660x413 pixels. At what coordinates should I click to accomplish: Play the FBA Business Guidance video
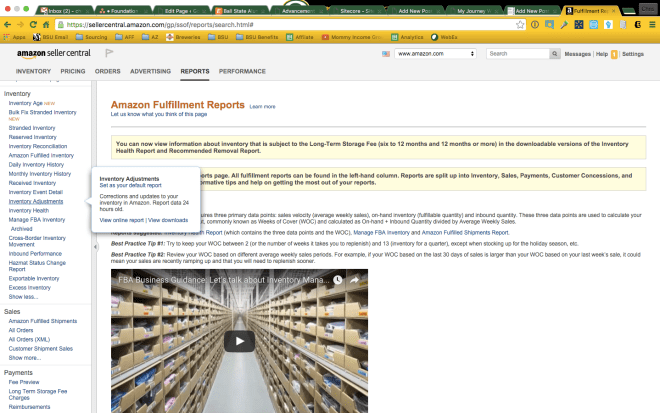click(238, 340)
